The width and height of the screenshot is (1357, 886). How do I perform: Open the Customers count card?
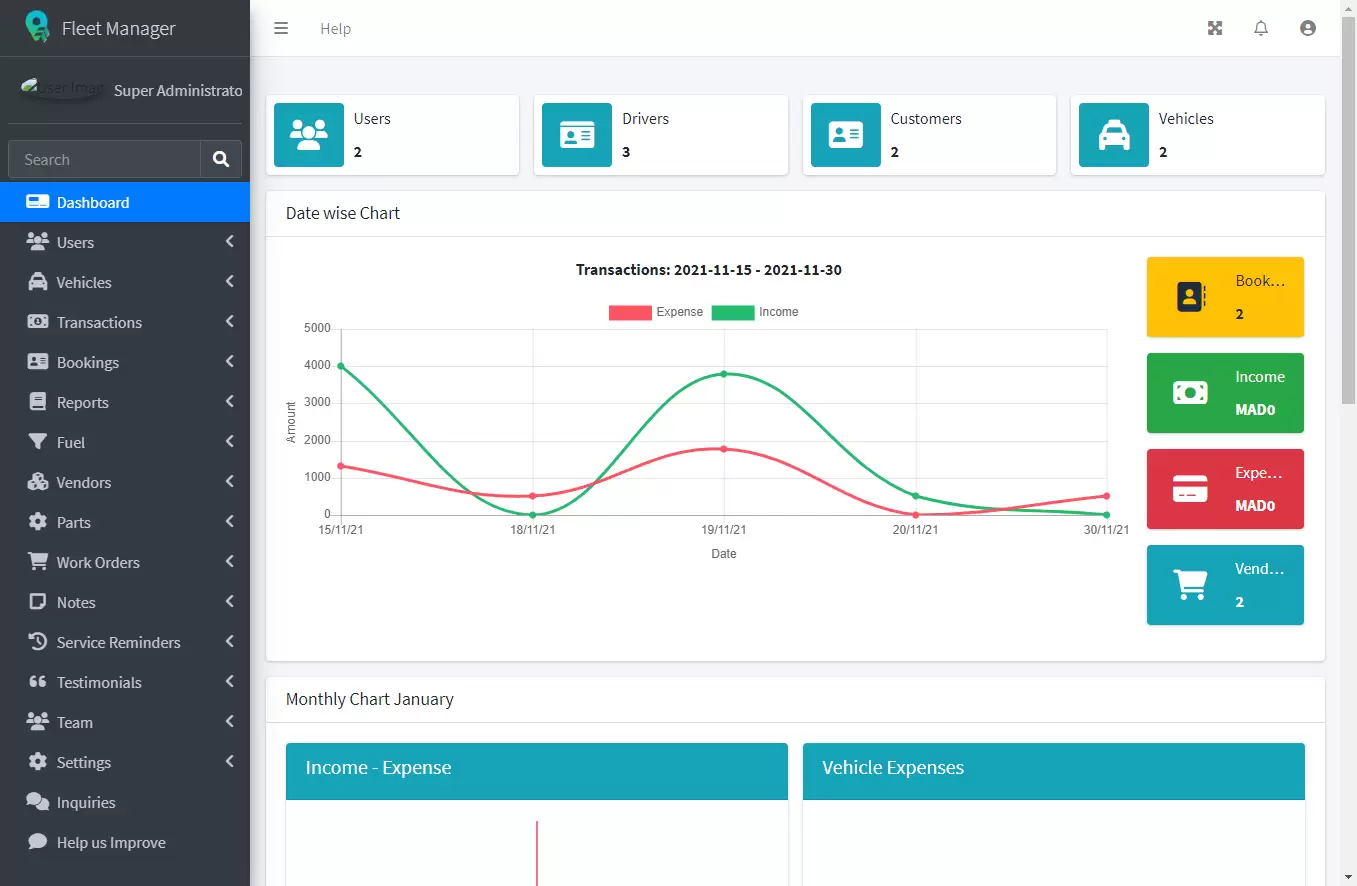click(929, 135)
